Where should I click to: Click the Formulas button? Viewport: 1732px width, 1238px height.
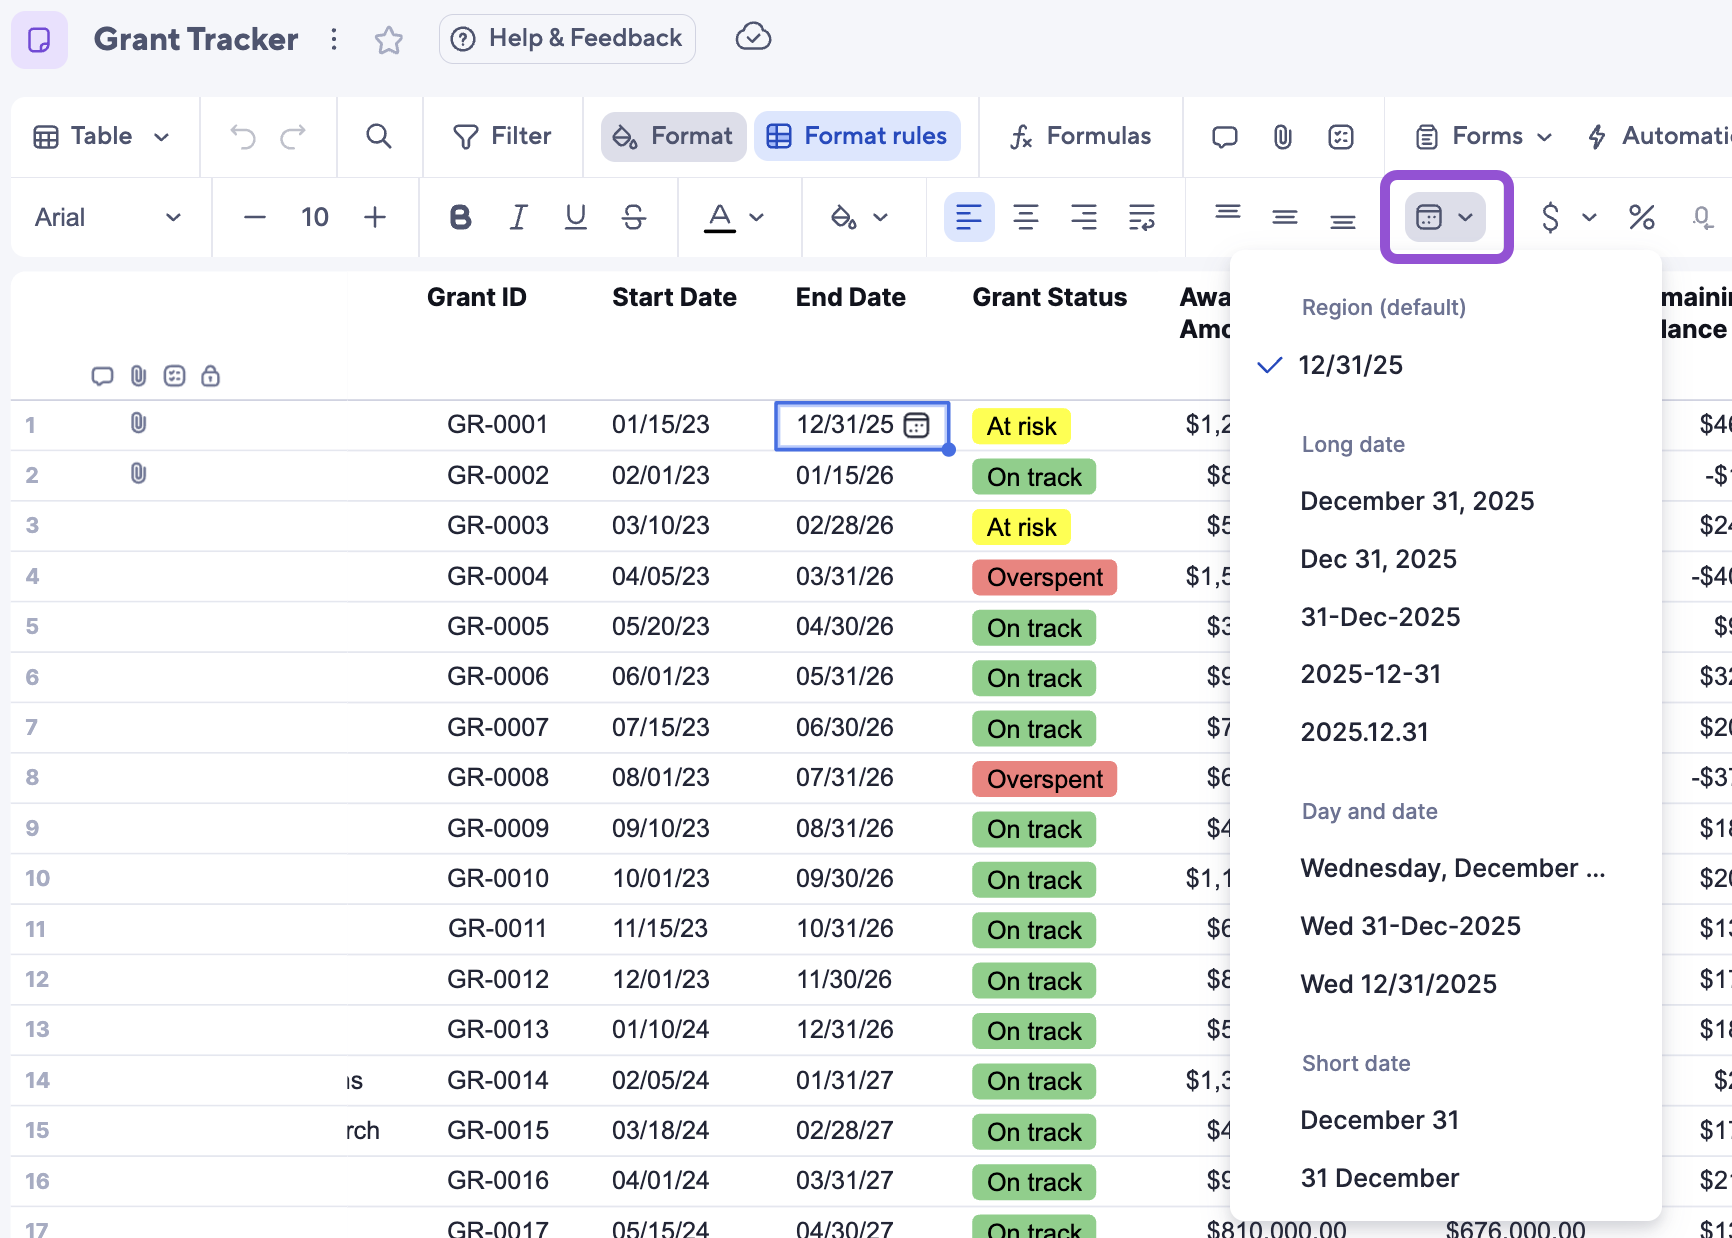1079,136
